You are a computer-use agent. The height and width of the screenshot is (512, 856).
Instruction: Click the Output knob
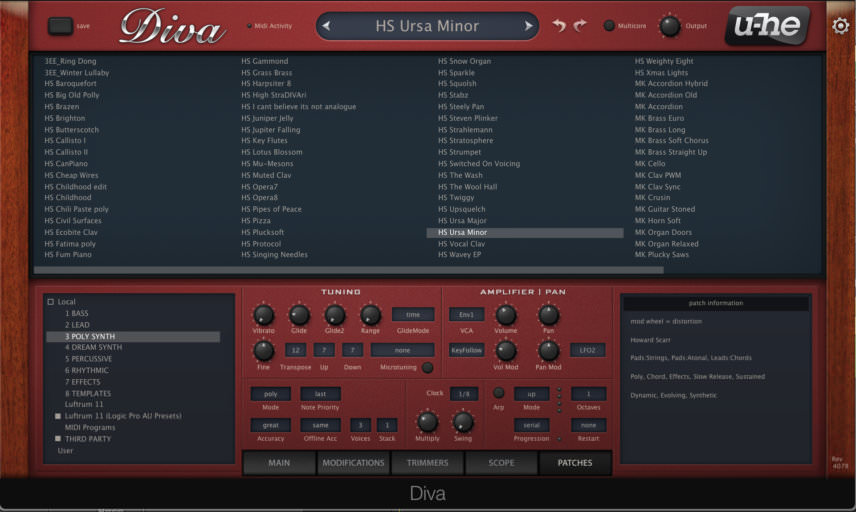pyautogui.click(x=670, y=26)
